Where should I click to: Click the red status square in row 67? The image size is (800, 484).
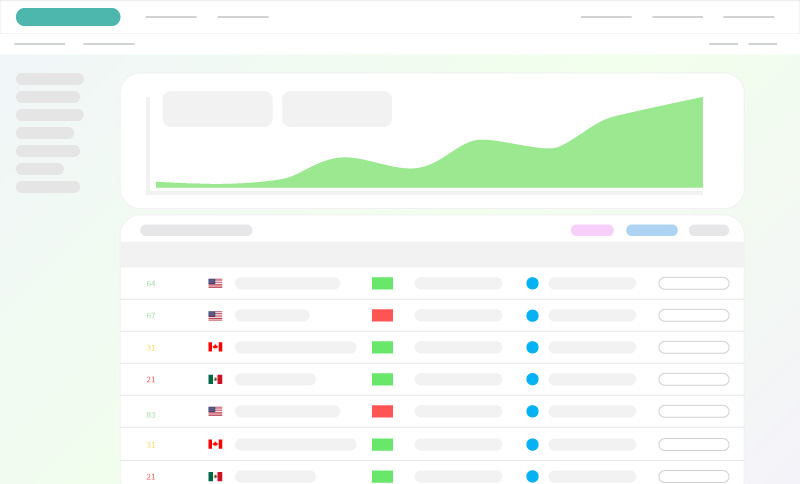pos(382,315)
